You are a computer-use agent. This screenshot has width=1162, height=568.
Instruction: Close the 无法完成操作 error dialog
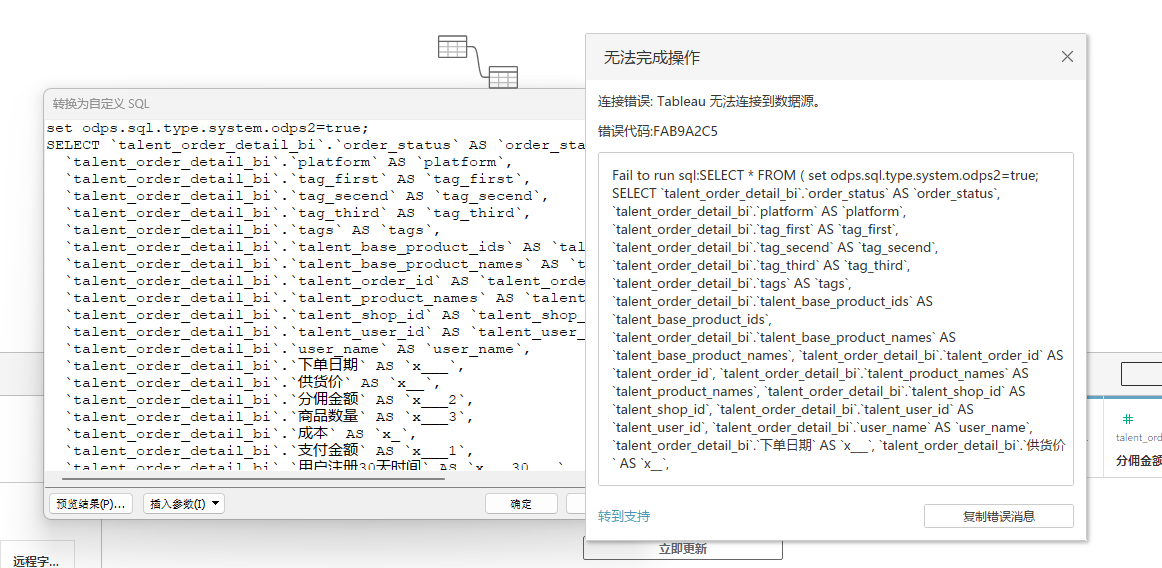[x=1067, y=56]
